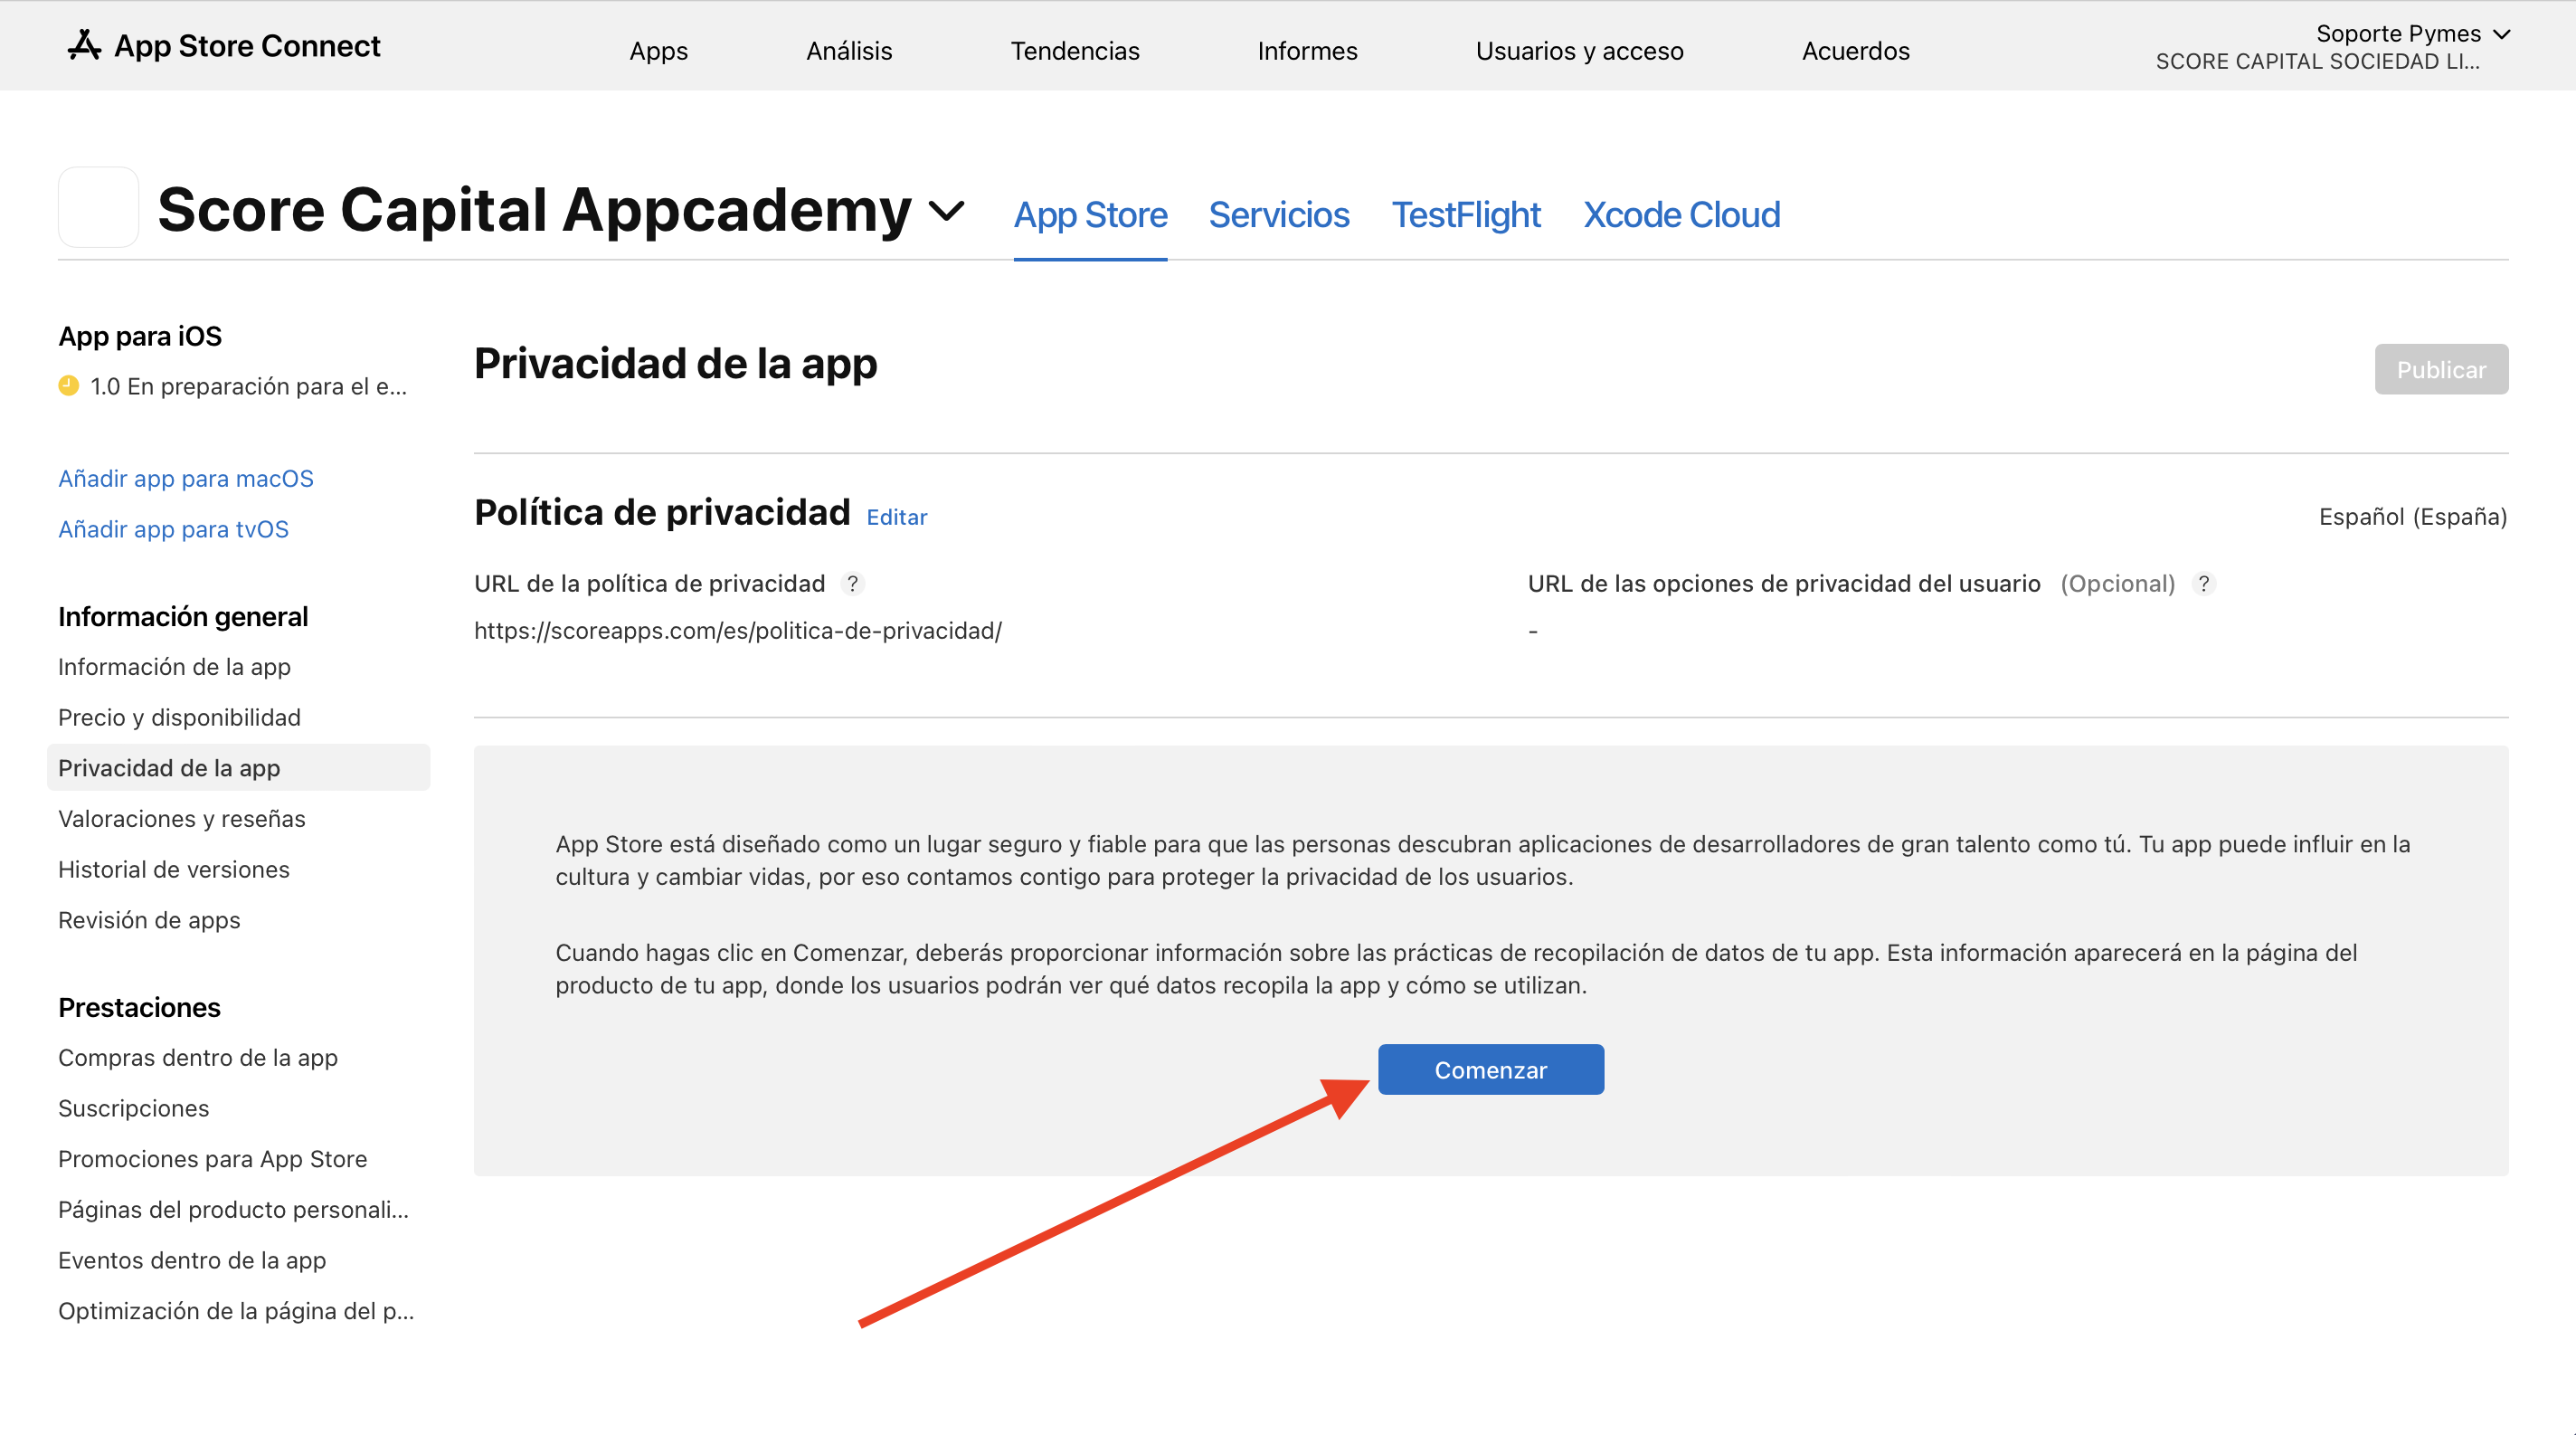Screen dimensions: 2576x1435
Task: Click the App Store Connect logo icon
Action: (84, 45)
